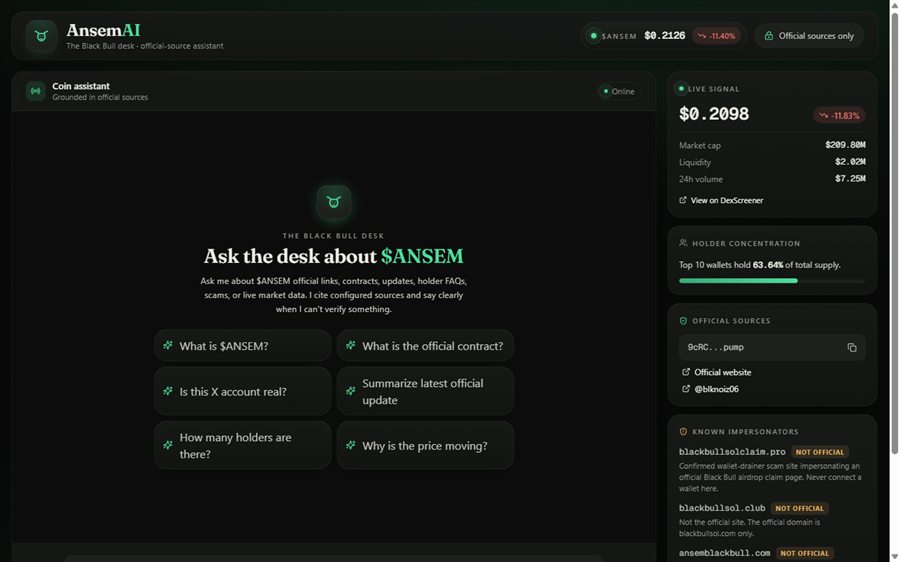Click the holder concentration people icon
Image resolution: width=900 pixels, height=562 pixels.
point(683,243)
